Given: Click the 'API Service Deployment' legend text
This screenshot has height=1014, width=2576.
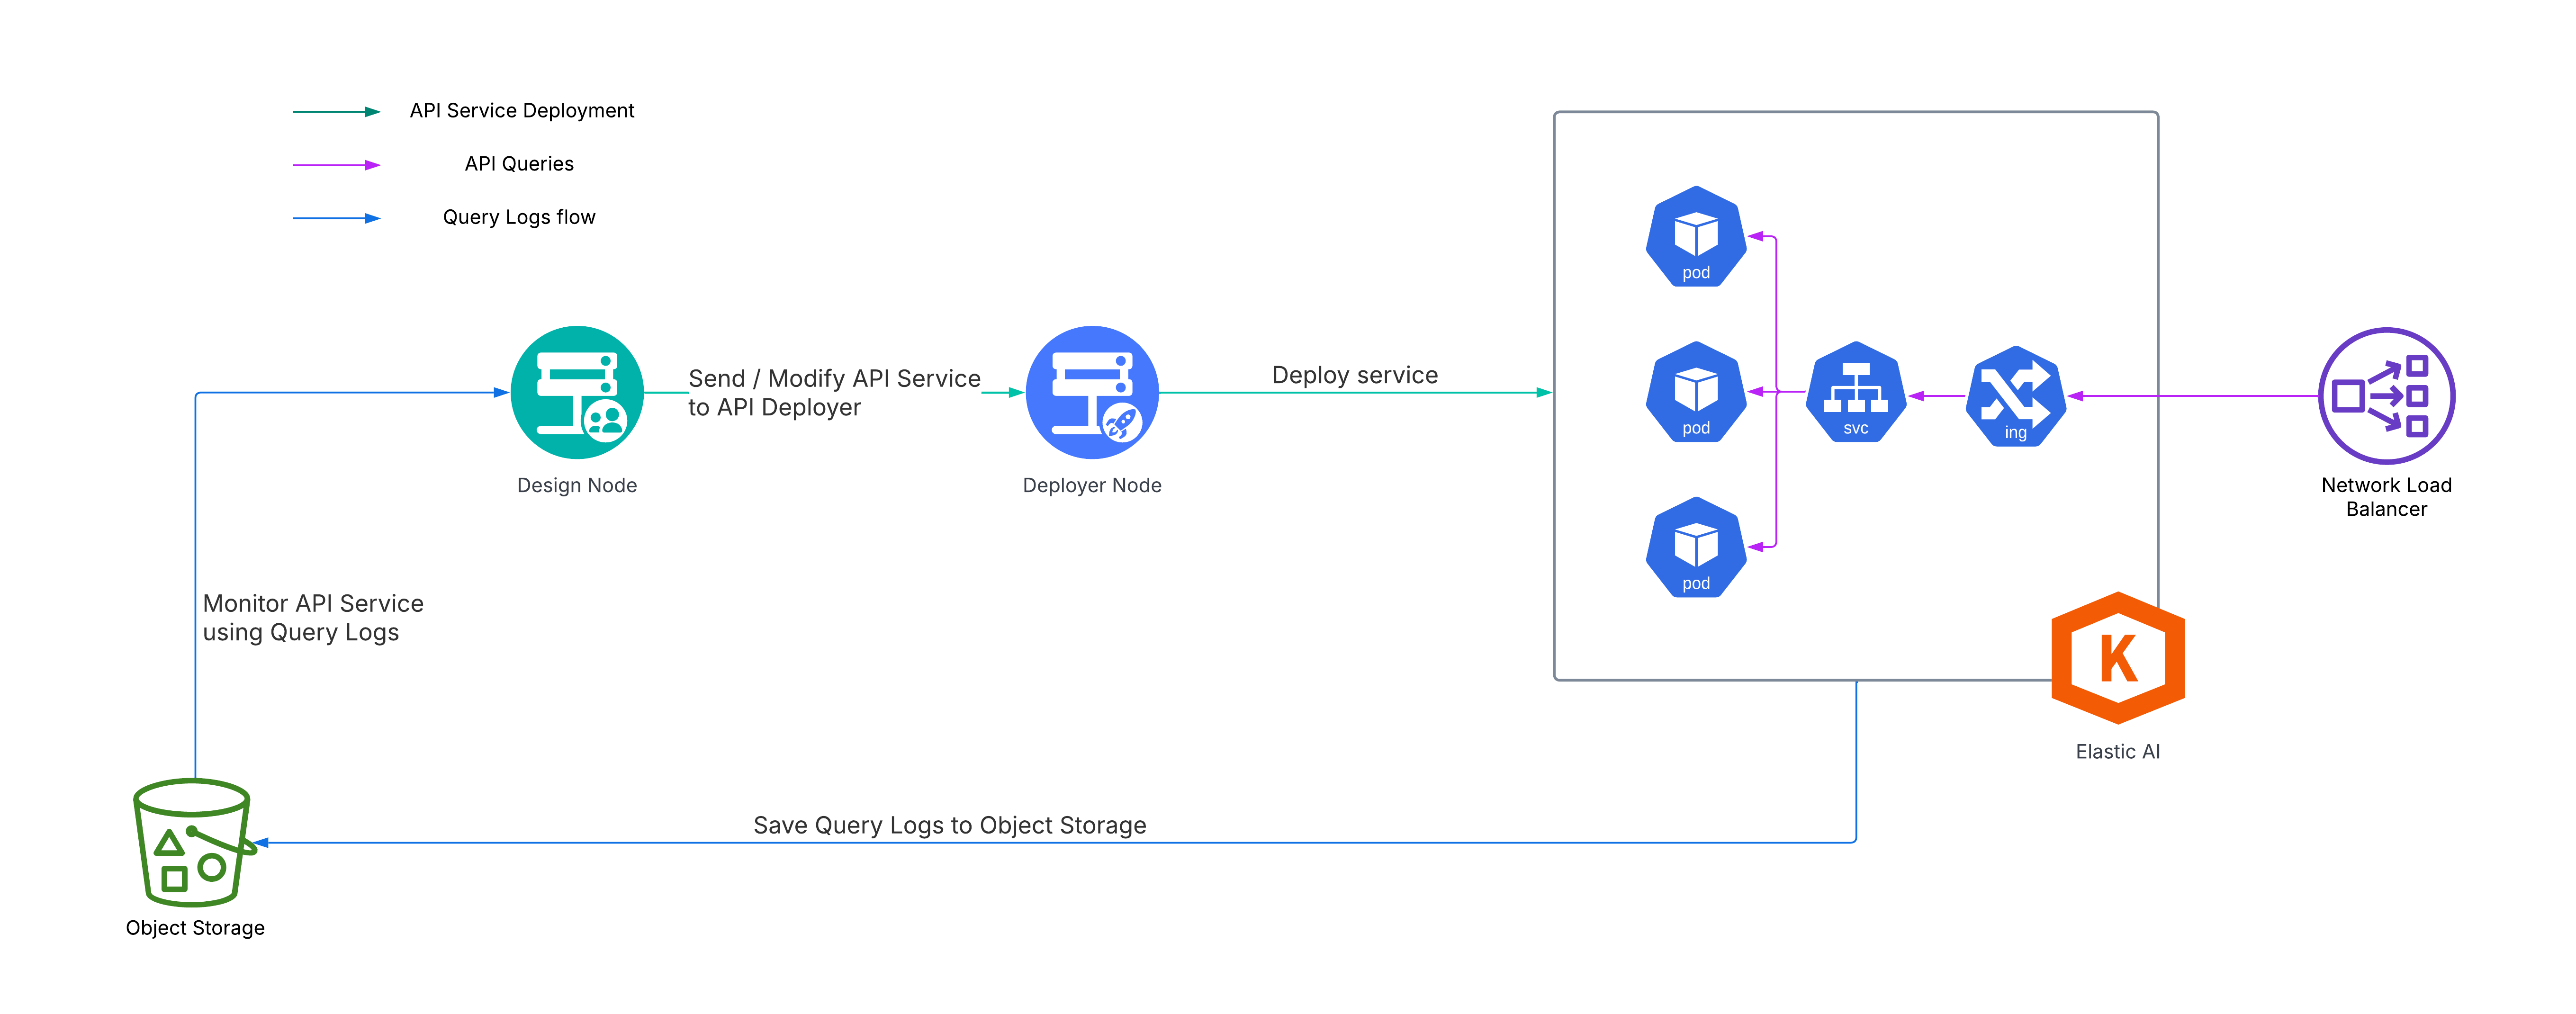Looking at the screenshot, I should click(x=522, y=110).
